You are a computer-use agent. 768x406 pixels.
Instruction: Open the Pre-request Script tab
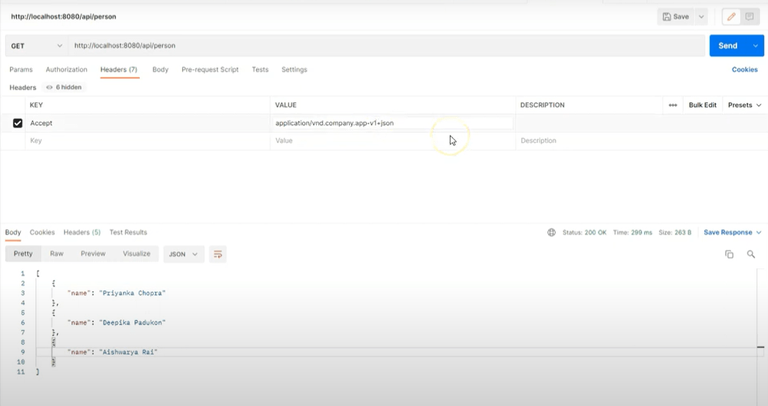(210, 70)
